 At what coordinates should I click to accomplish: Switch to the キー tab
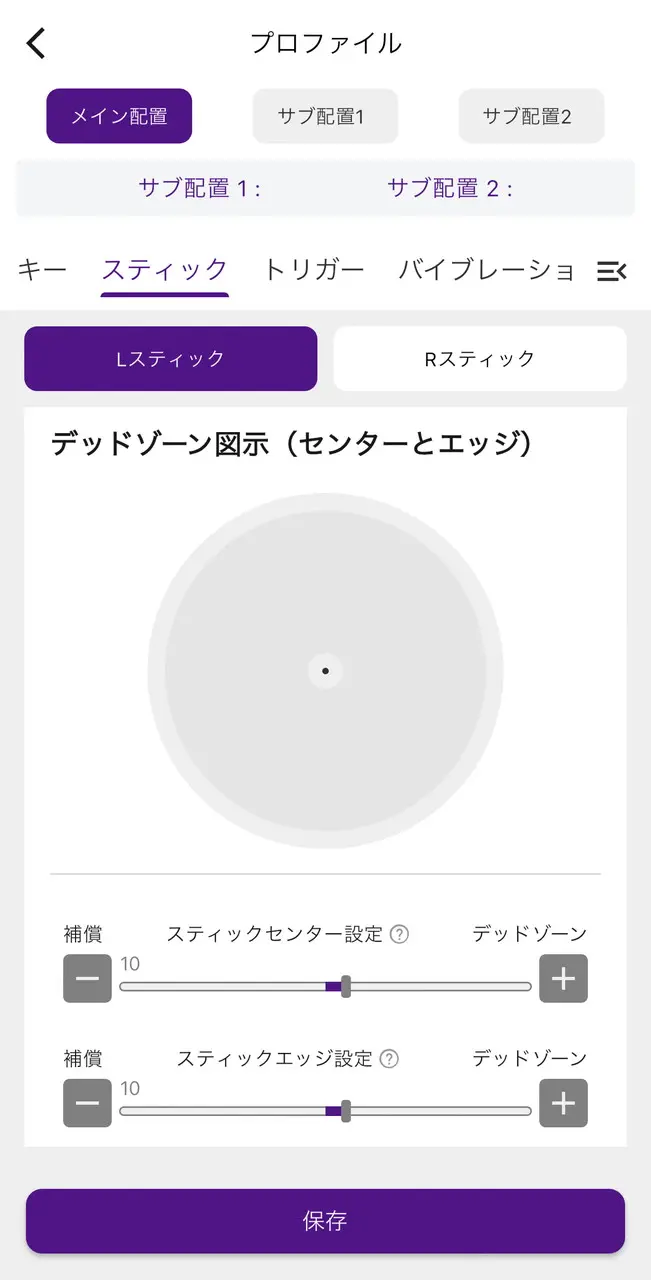pyautogui.click(x=42, y=270)
